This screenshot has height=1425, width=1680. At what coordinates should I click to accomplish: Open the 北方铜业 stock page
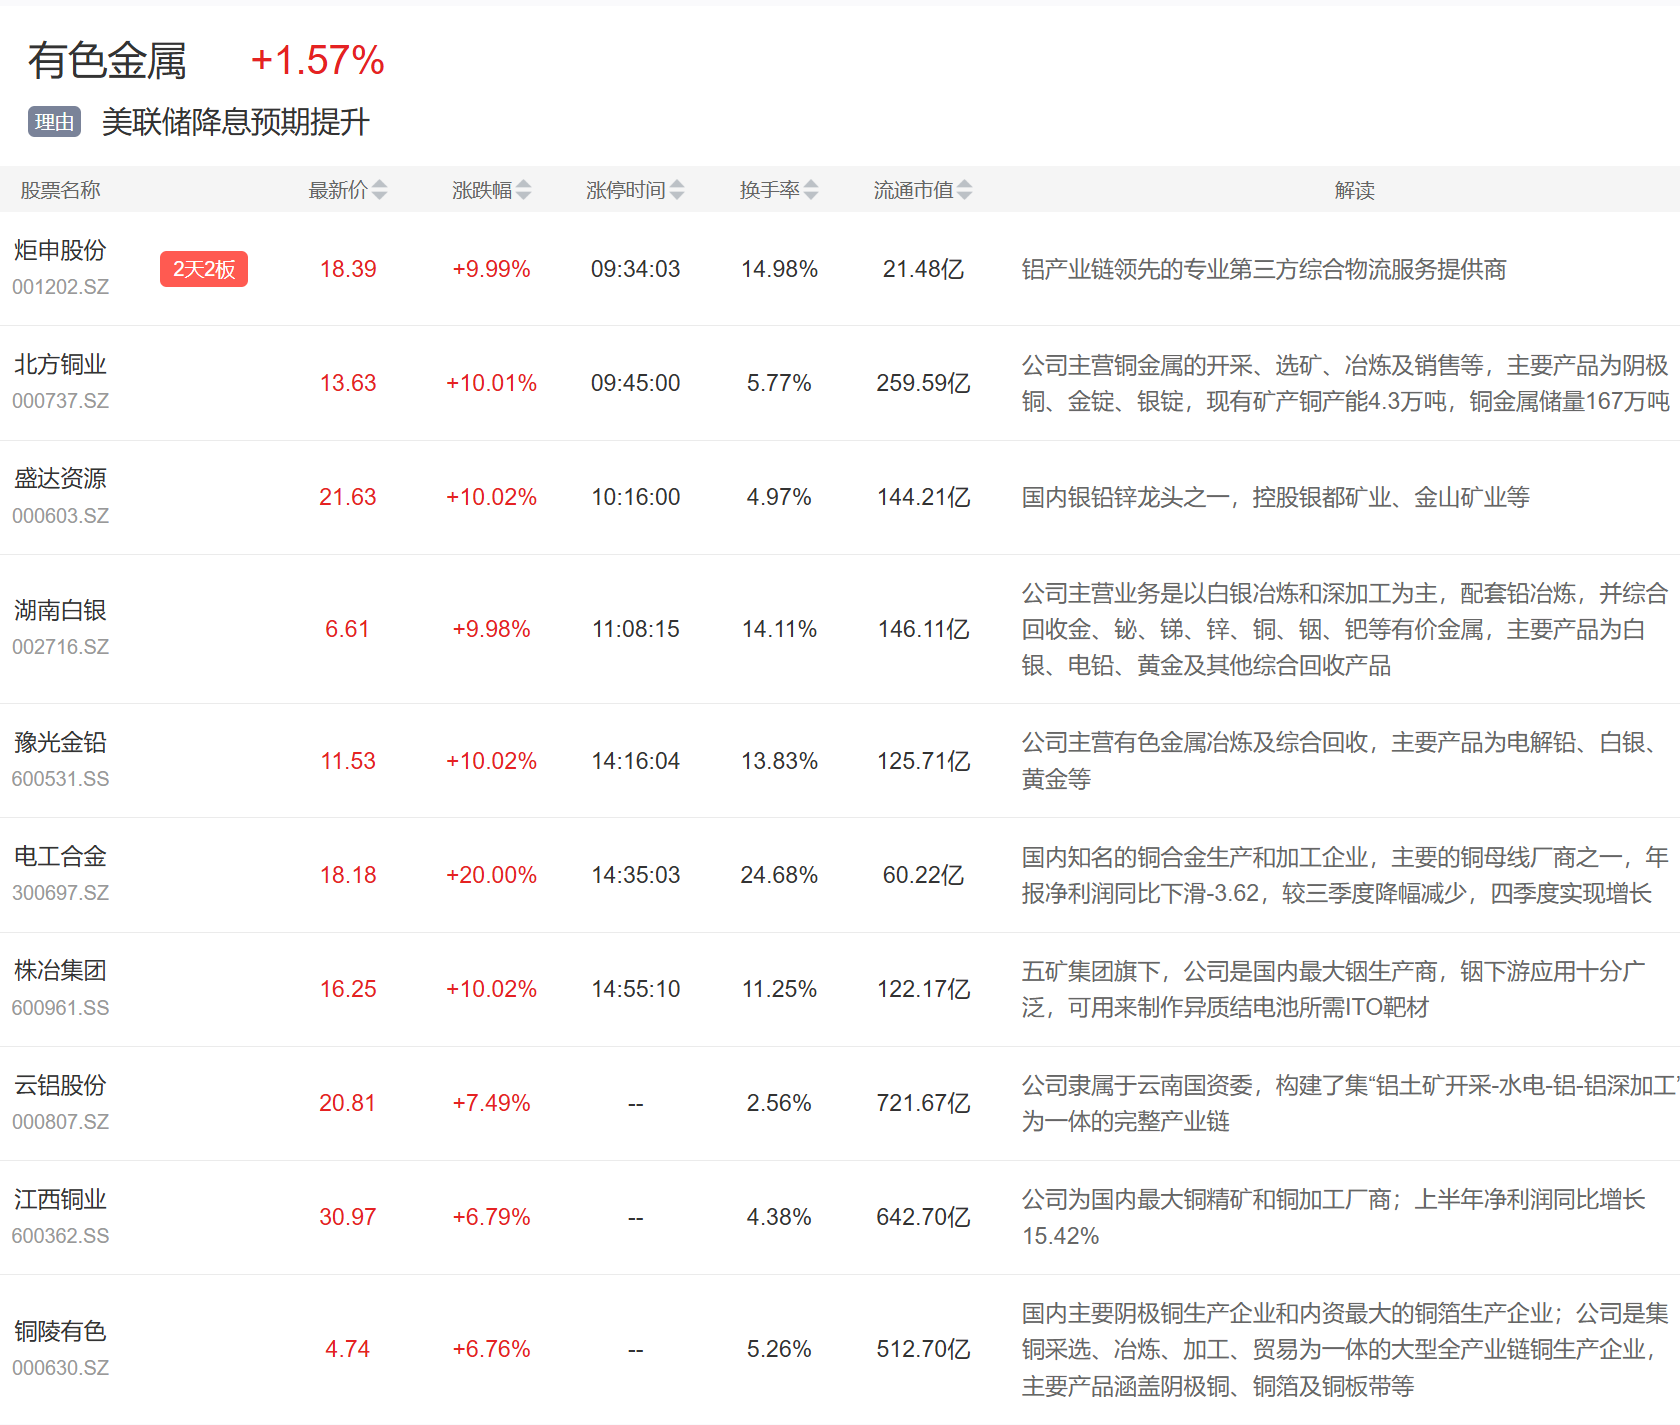60,365
